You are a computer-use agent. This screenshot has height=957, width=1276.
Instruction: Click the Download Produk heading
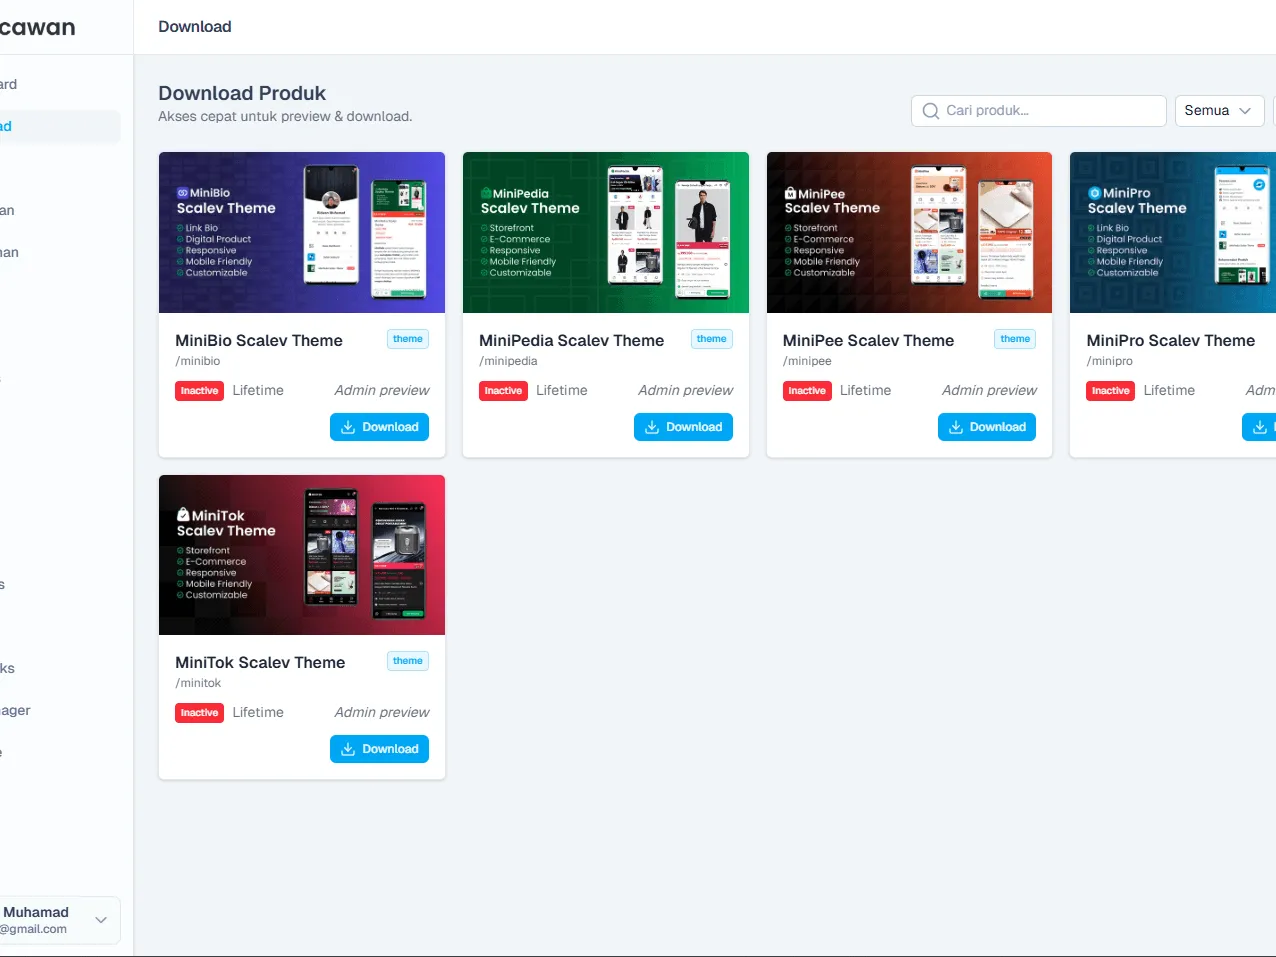pyautogui.click(x=242, y=93)
